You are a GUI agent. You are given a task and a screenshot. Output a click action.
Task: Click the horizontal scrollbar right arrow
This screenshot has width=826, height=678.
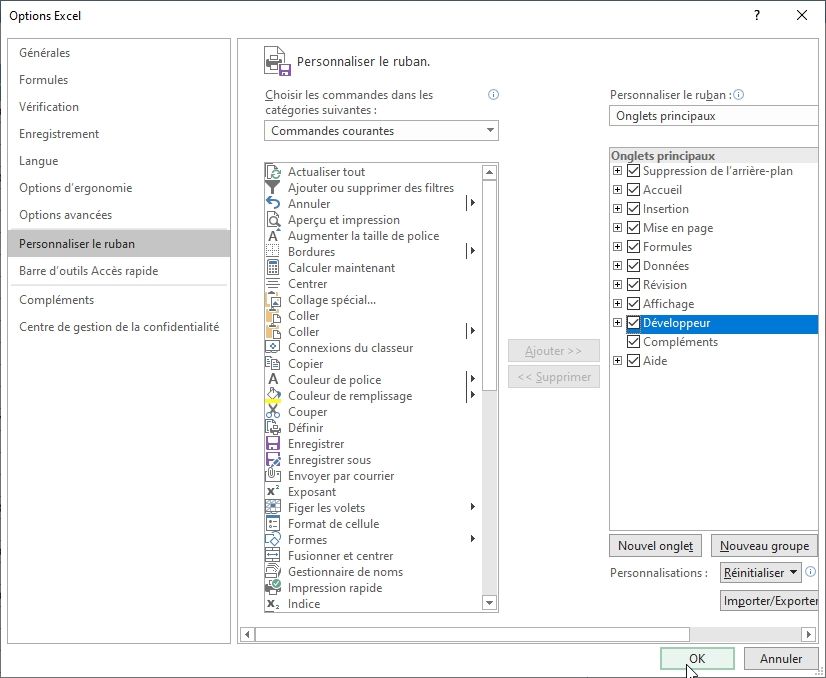(x=808, y=634)
